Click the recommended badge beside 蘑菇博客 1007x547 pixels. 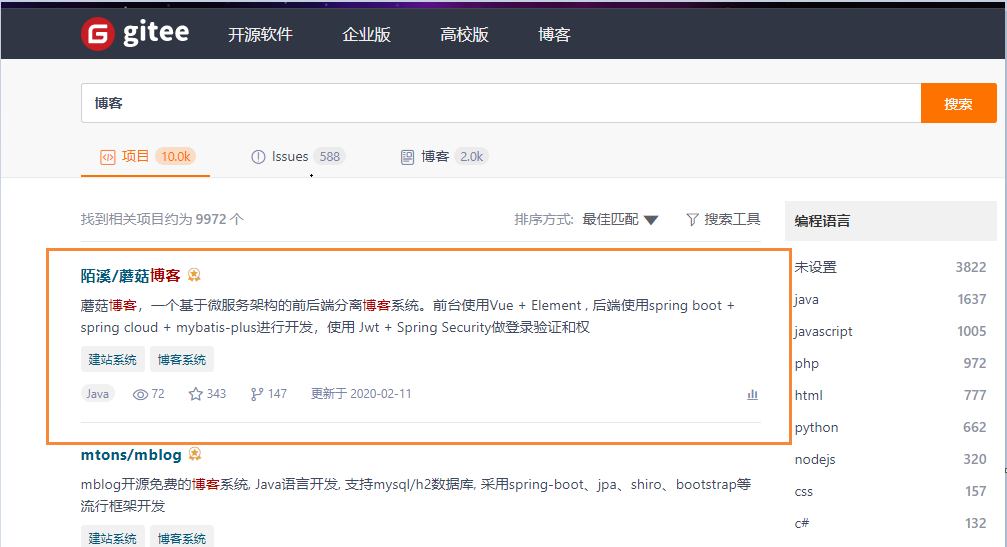pos(194,275)
